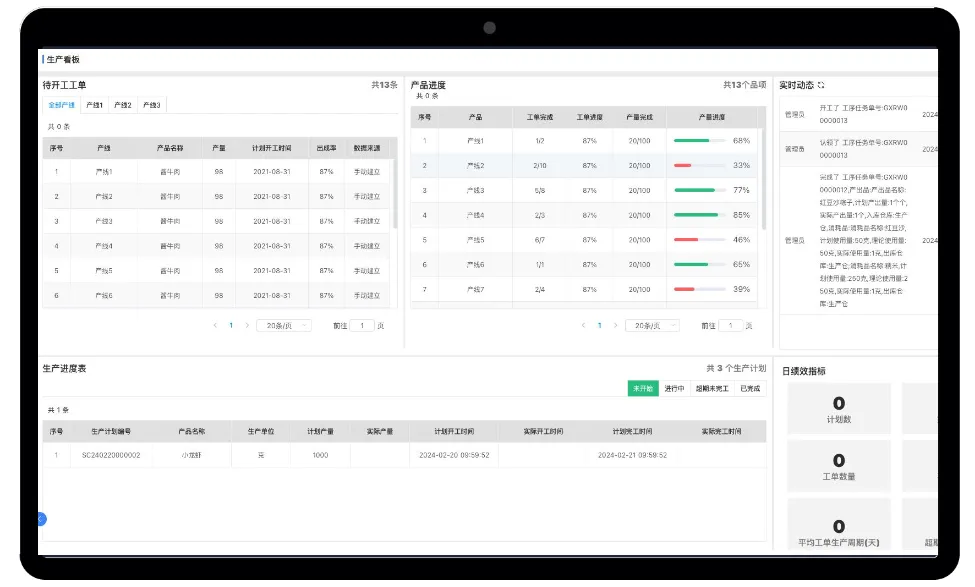Click the 6/7 工单完成 value
This screenshot has width=975, height=587.
[x=540, y=240]
